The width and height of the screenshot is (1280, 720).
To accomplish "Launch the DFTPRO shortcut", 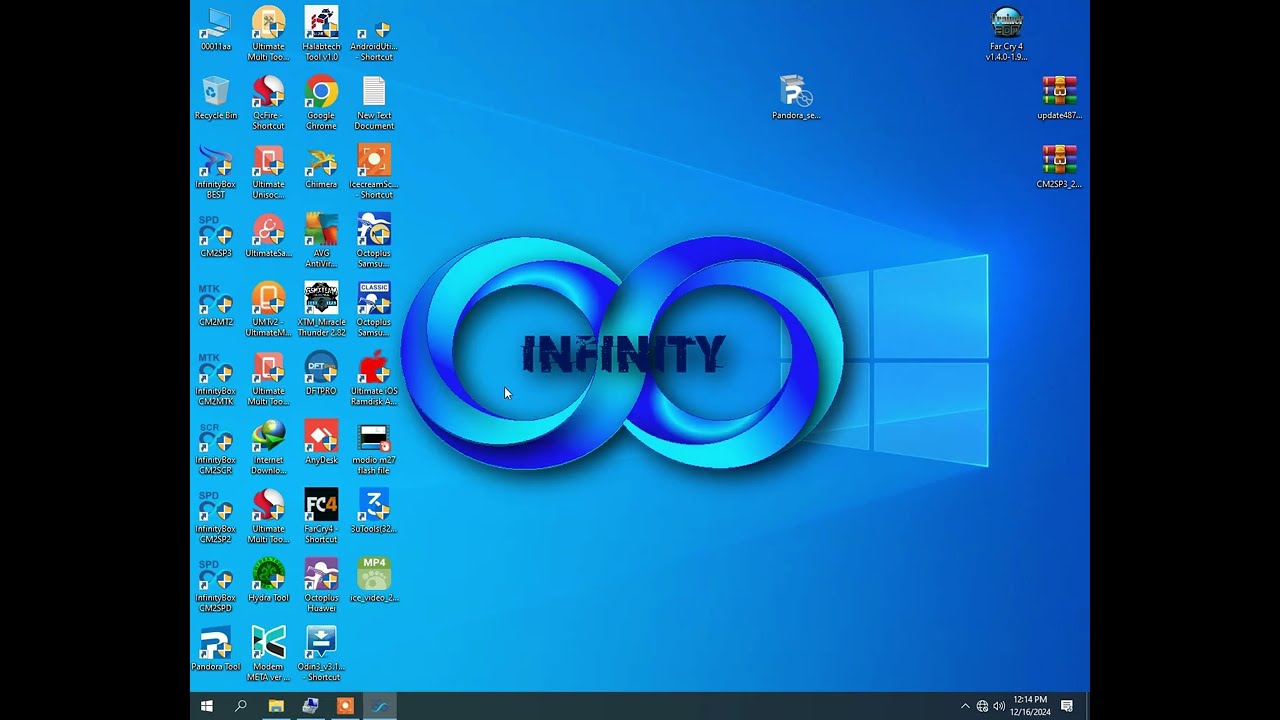I will point(321,373).
